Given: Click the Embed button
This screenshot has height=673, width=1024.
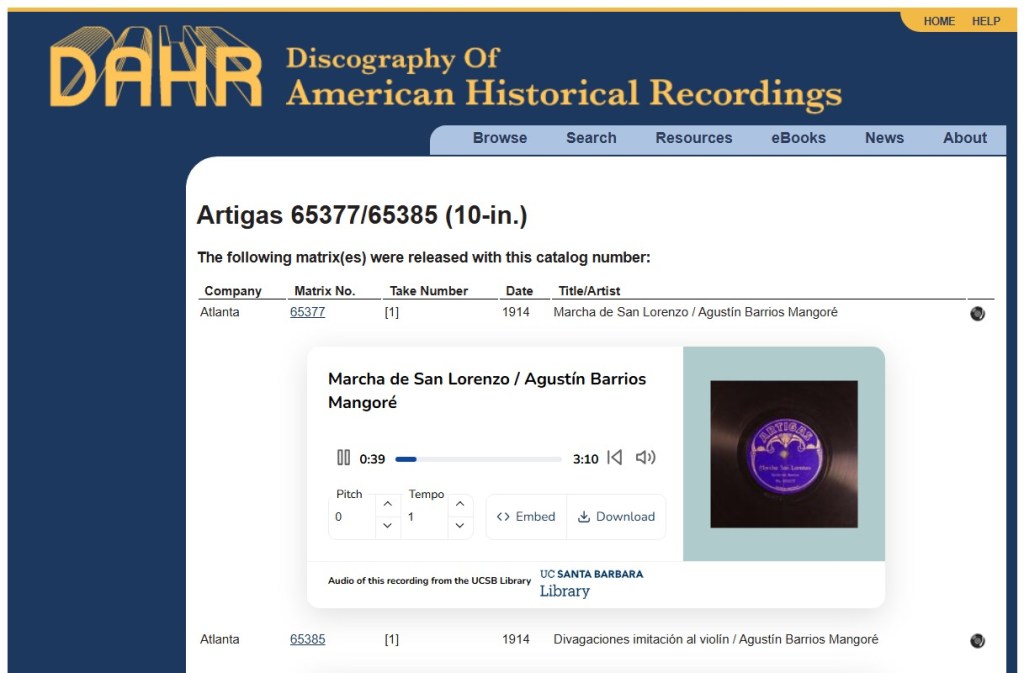Looking at the screenshot, I should [526, 517].
